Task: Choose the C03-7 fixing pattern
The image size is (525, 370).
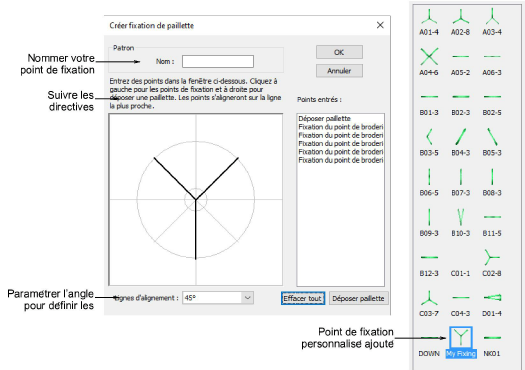Action: coord(429,303)
